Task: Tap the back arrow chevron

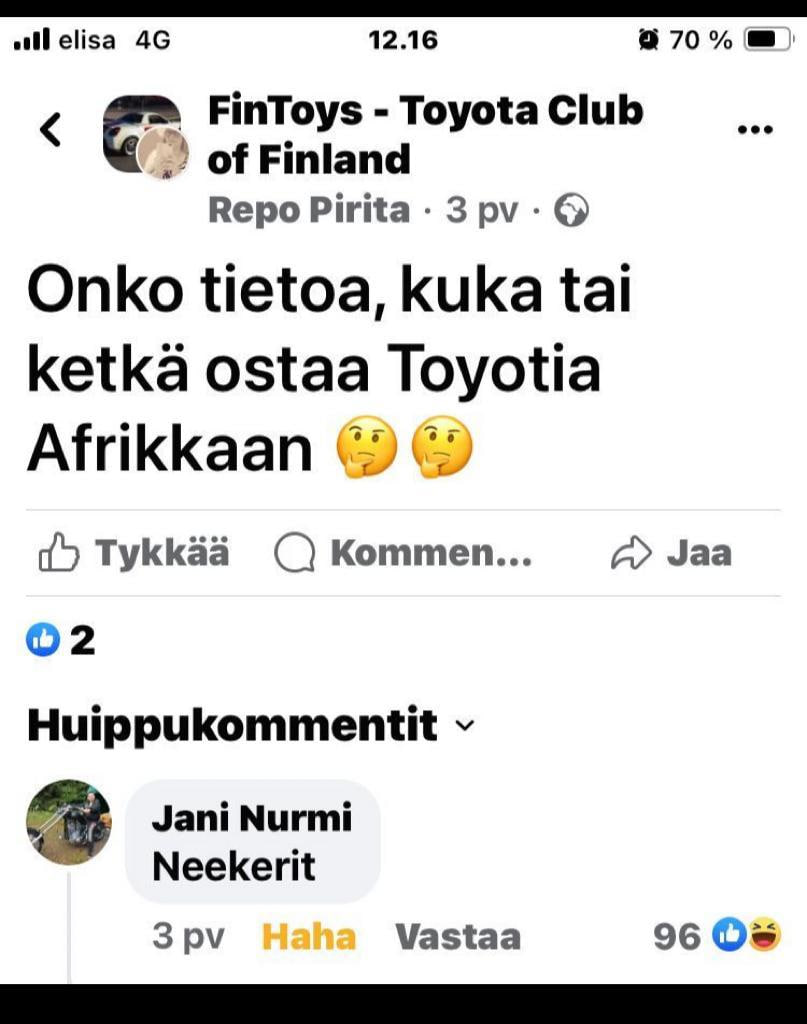Action: pos(50,129)
